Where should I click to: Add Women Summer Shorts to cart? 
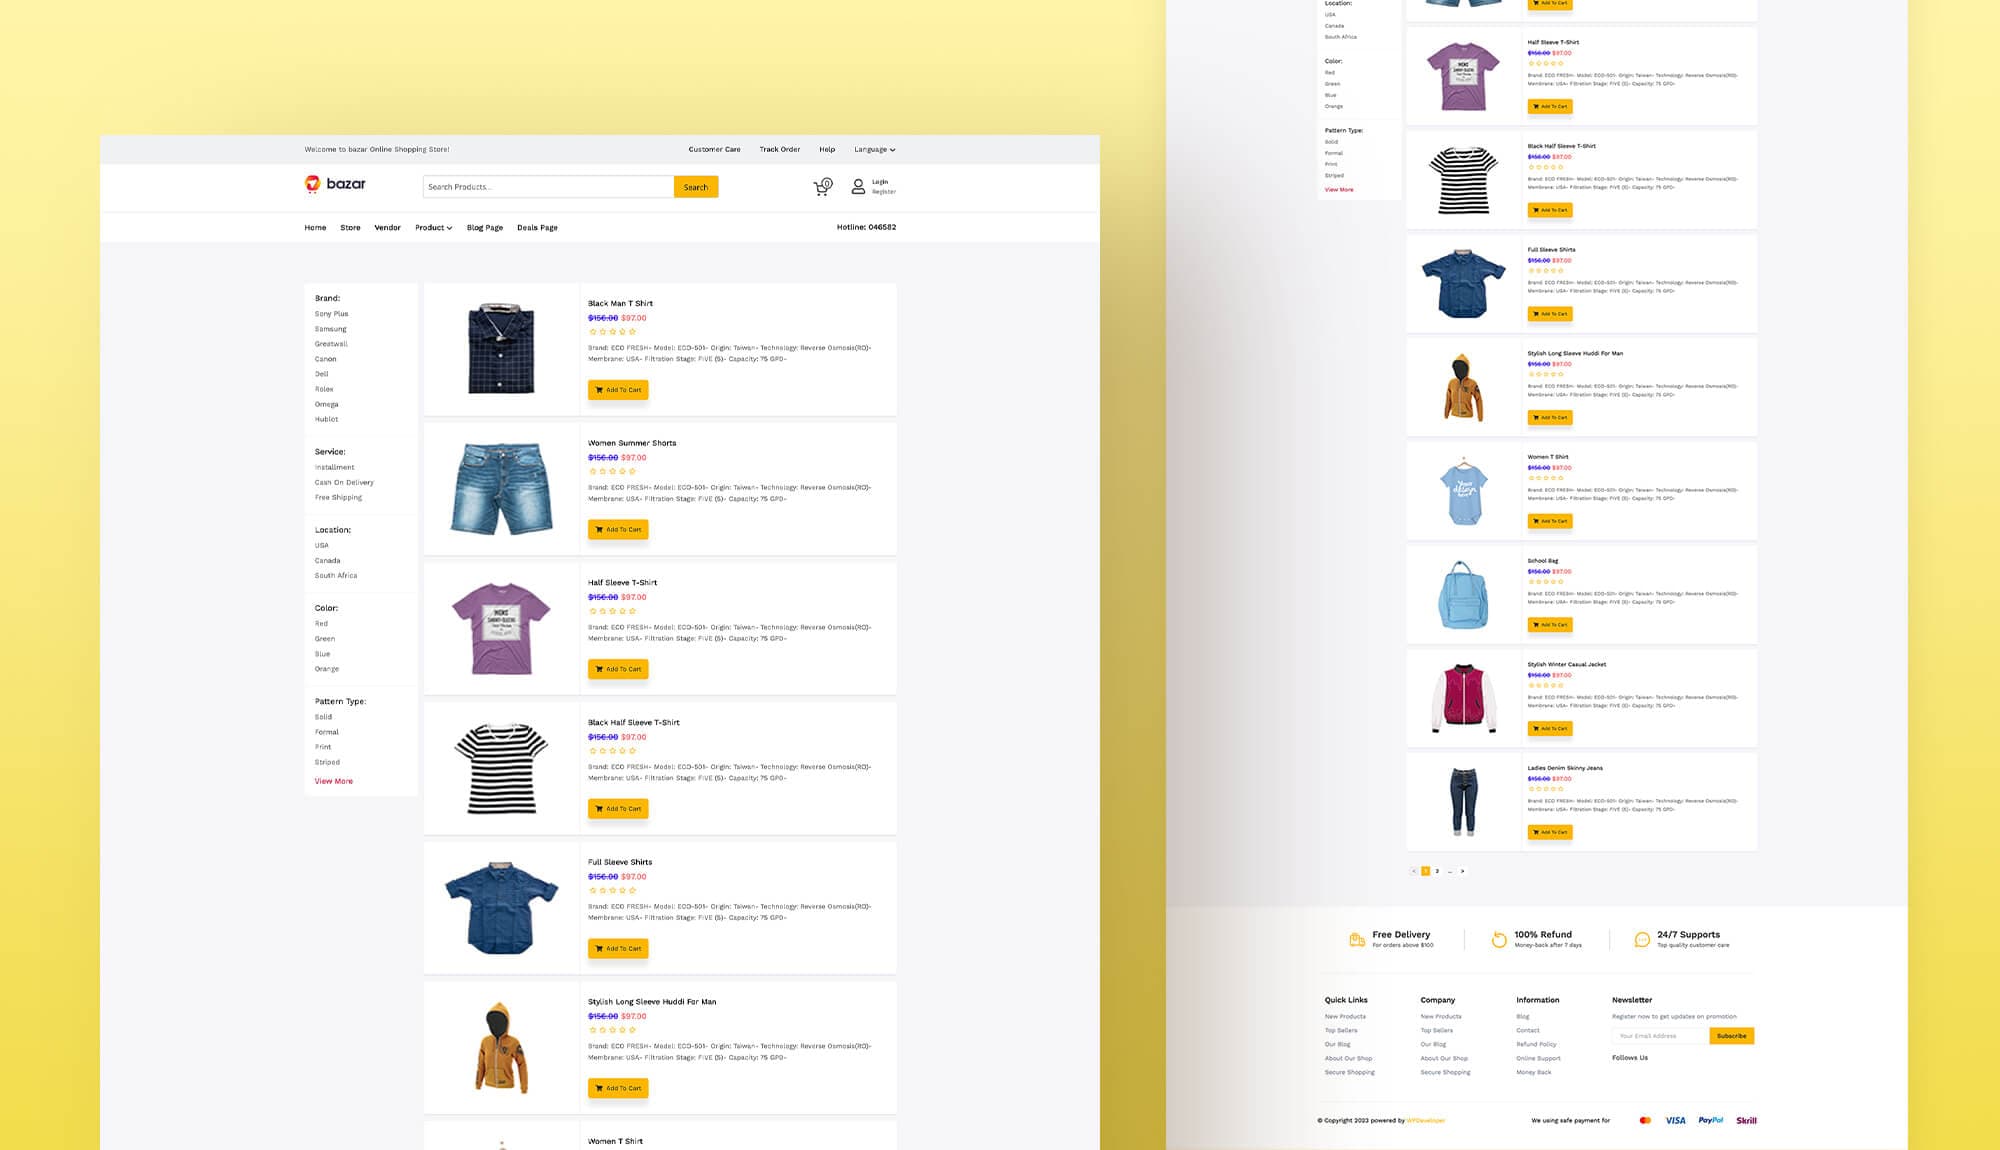click(x=618, y=529)
